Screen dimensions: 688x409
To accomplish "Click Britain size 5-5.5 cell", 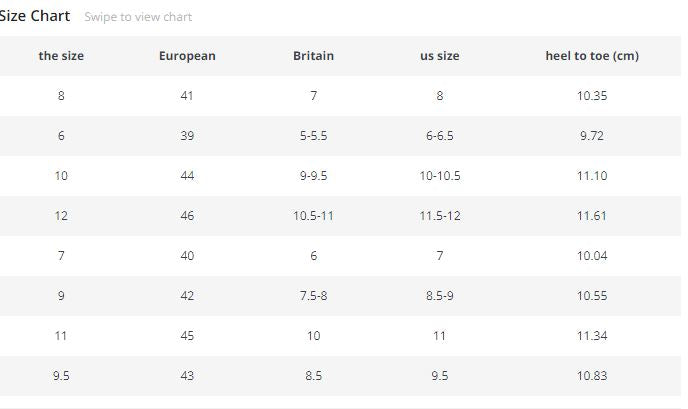I will pyautogui.click(x=313, y=136).
